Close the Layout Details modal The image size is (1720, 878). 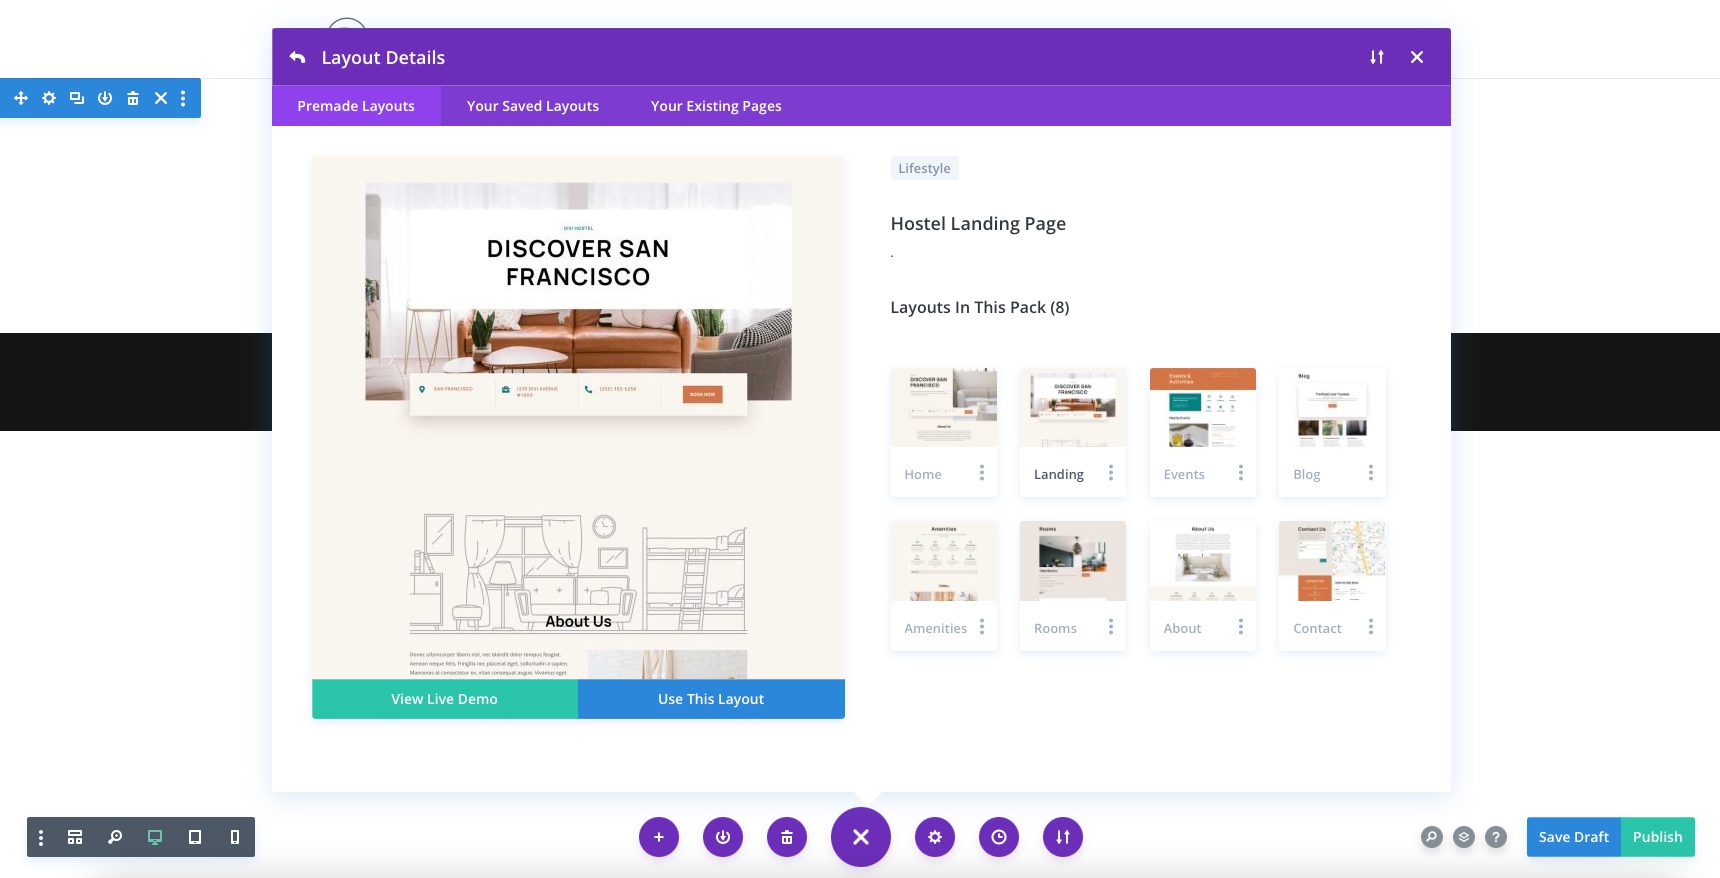[x=1417, y=57]
